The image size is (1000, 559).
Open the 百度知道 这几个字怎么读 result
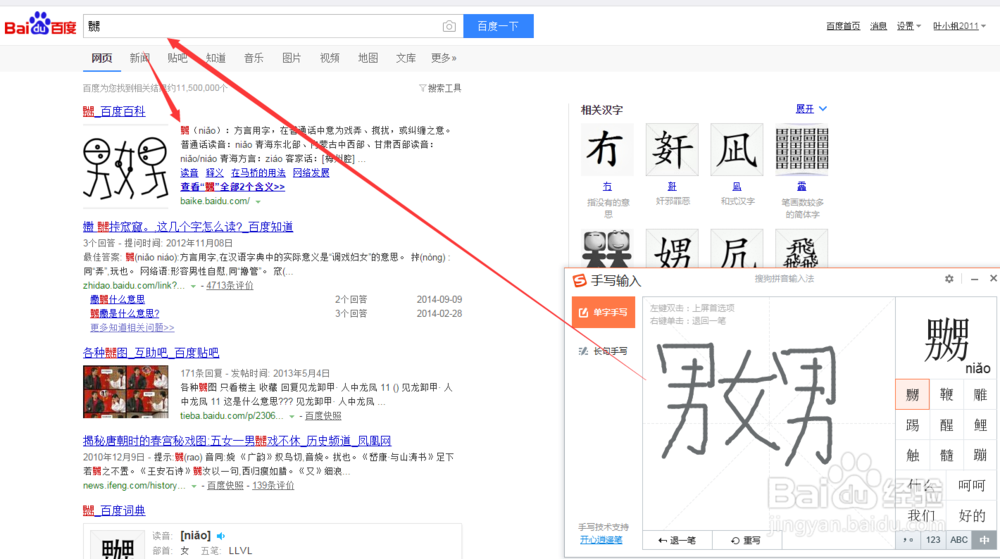(188, 226)
